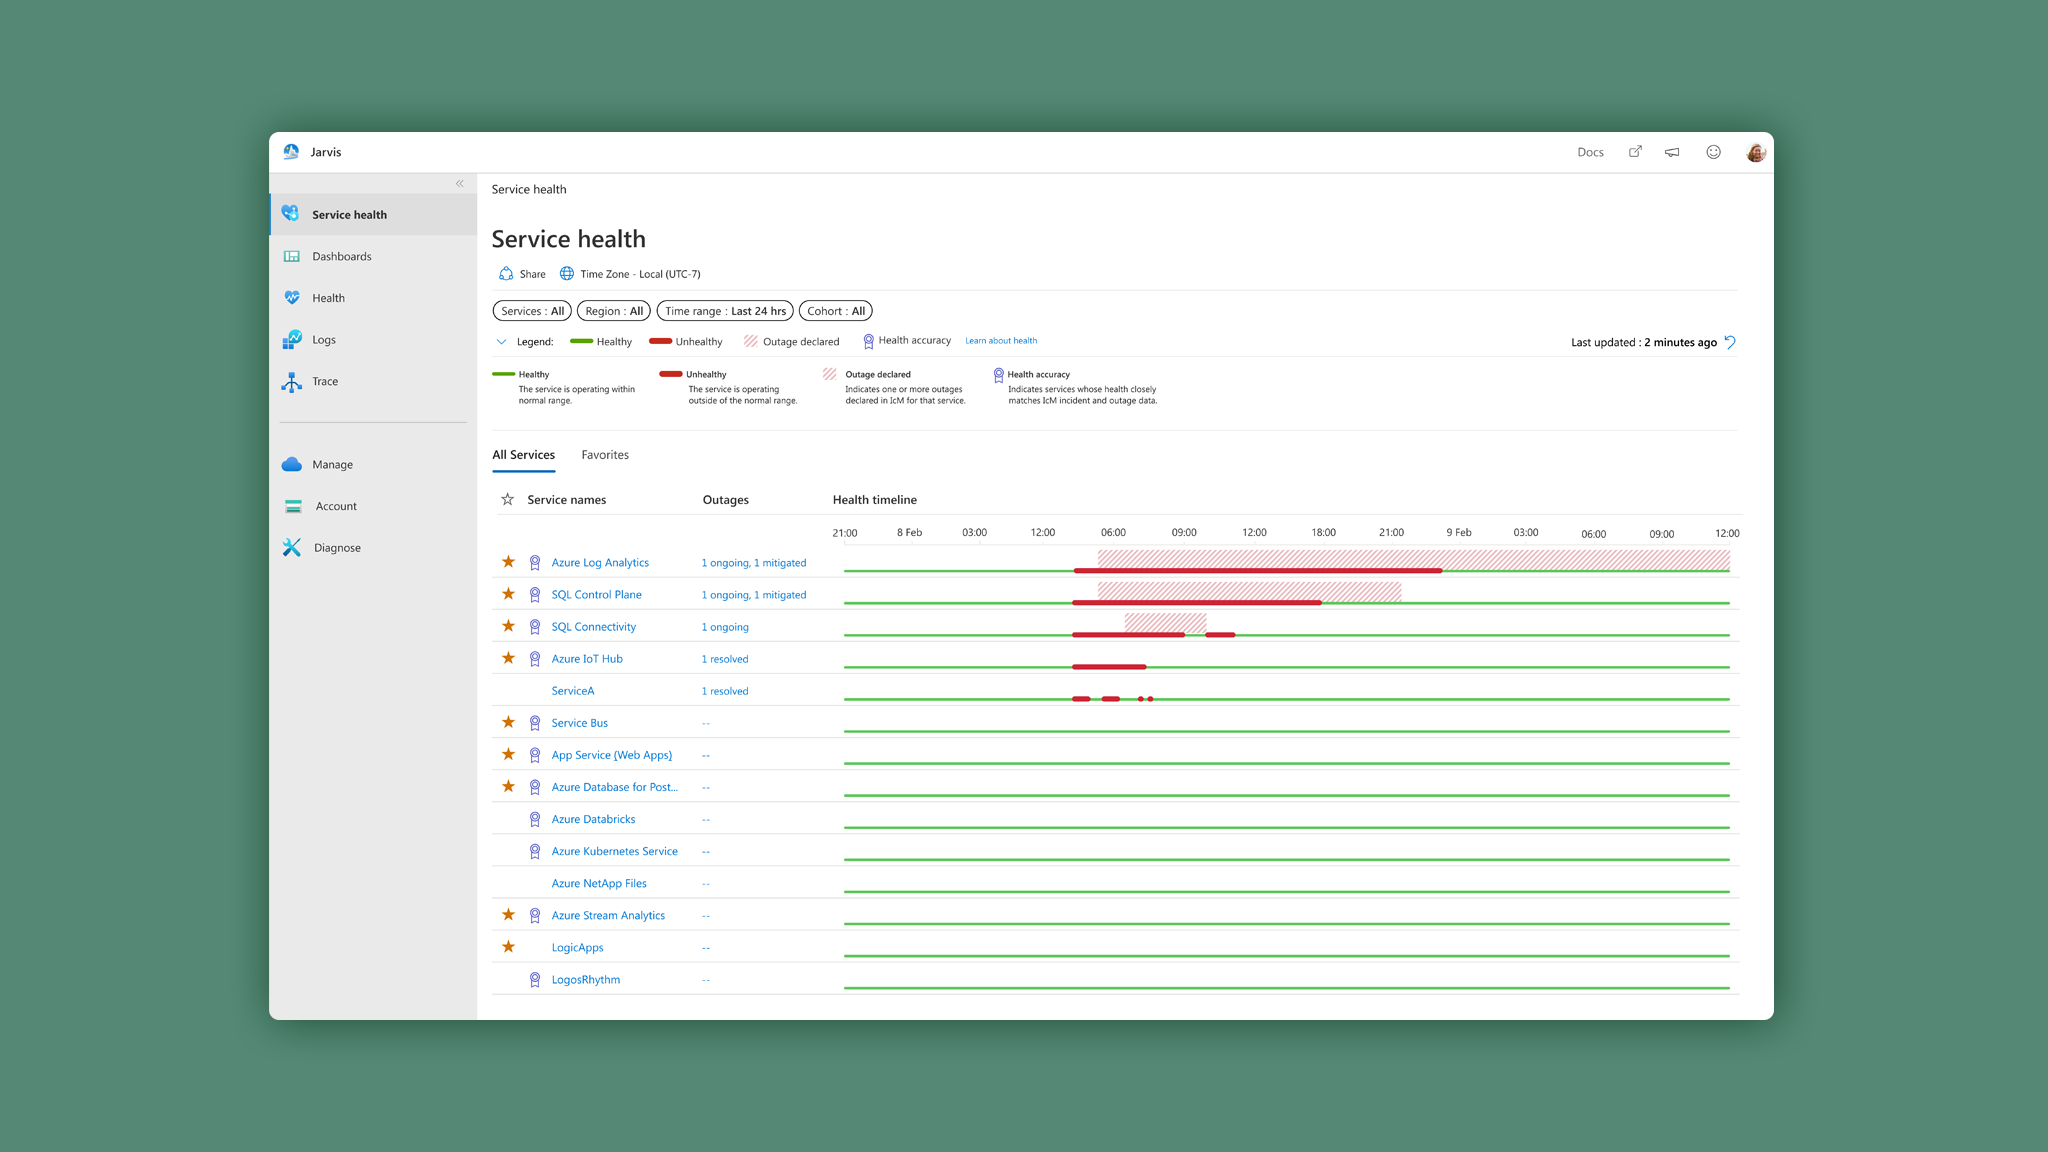Image resolution: width=2048 pixels, height=1152 pixels.
Task: Collapse the Legend chevron
Action: click(x=501, y=342)
